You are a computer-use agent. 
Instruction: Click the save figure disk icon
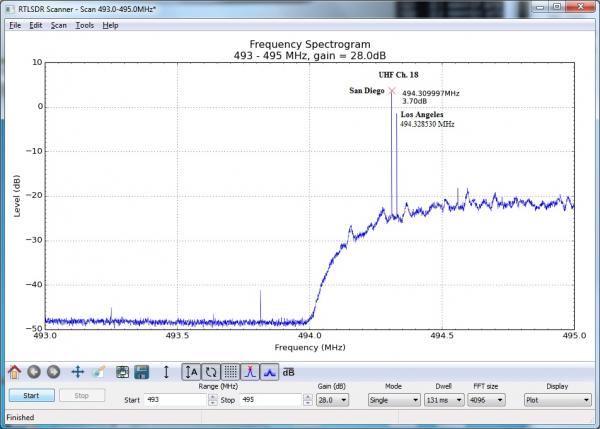tap(142, 372)
